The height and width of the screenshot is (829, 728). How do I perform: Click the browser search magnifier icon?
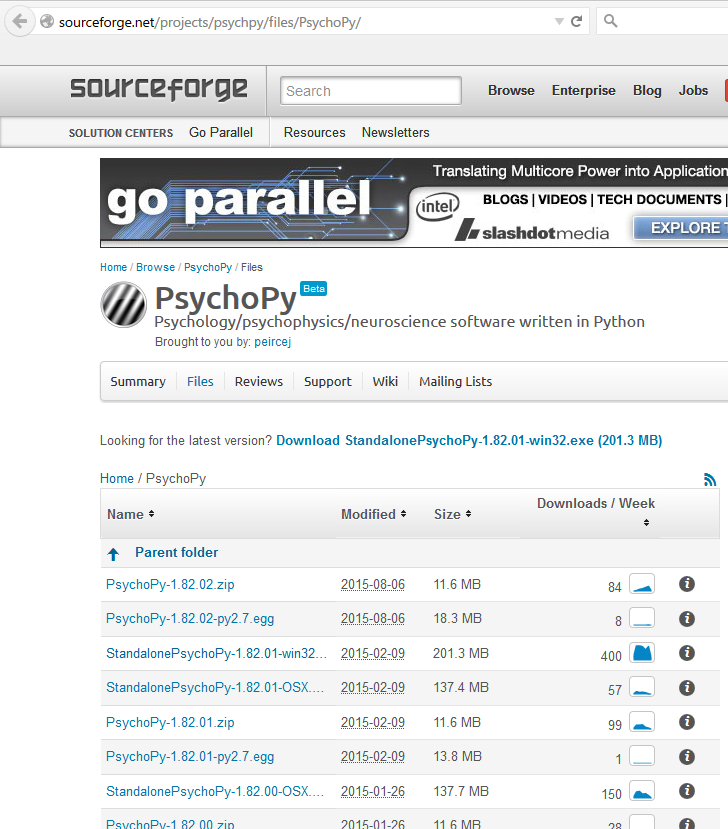pyautogui.click(x=610, y=21)
